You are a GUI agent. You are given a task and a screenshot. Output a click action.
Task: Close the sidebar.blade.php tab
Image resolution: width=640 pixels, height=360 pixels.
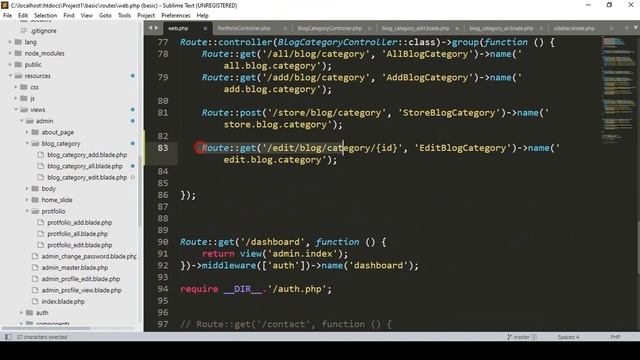click(611, 28)
